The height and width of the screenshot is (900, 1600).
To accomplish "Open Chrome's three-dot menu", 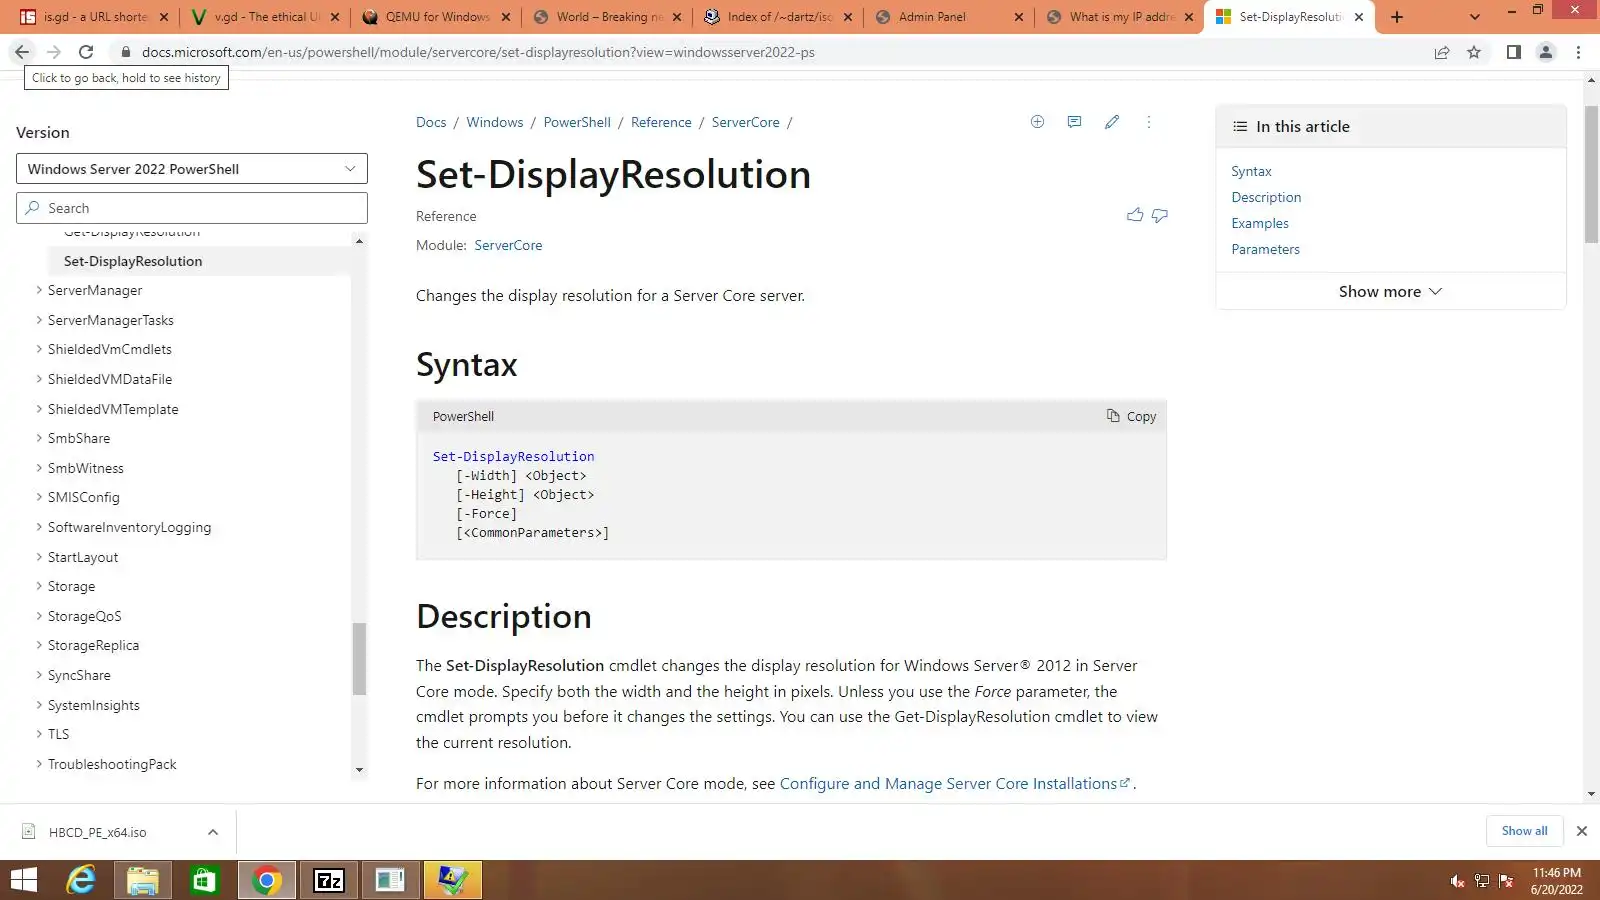I will pos(1579,52).
